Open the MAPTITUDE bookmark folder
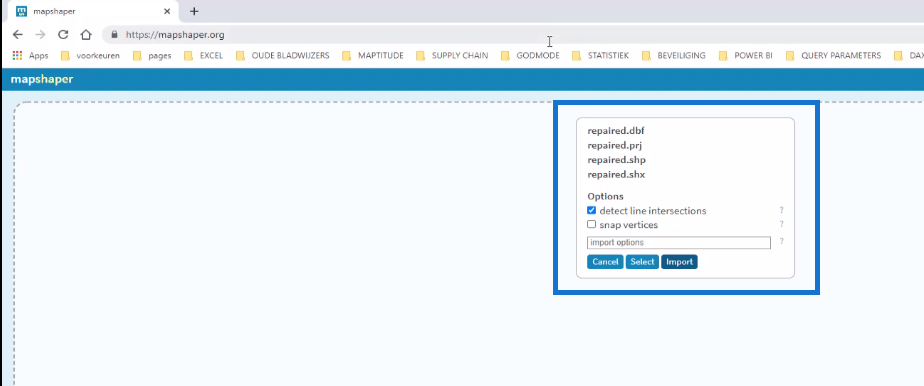This screenshot has height=386, width=924. [x=372, y=55]
